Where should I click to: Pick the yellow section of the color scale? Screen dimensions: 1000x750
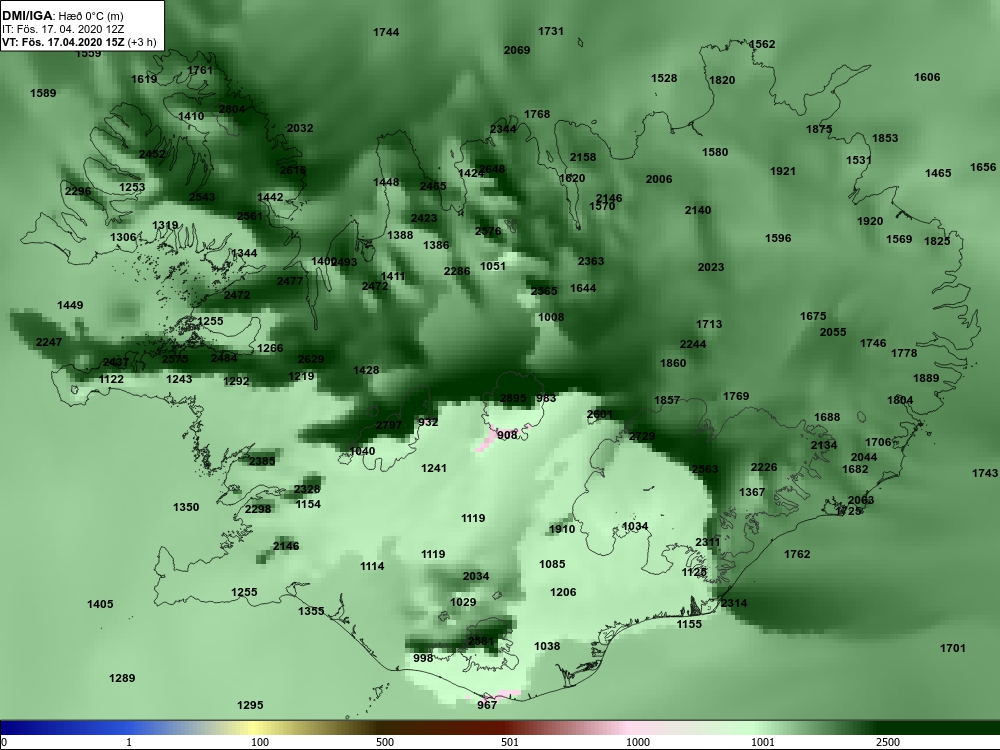(255, 728)
